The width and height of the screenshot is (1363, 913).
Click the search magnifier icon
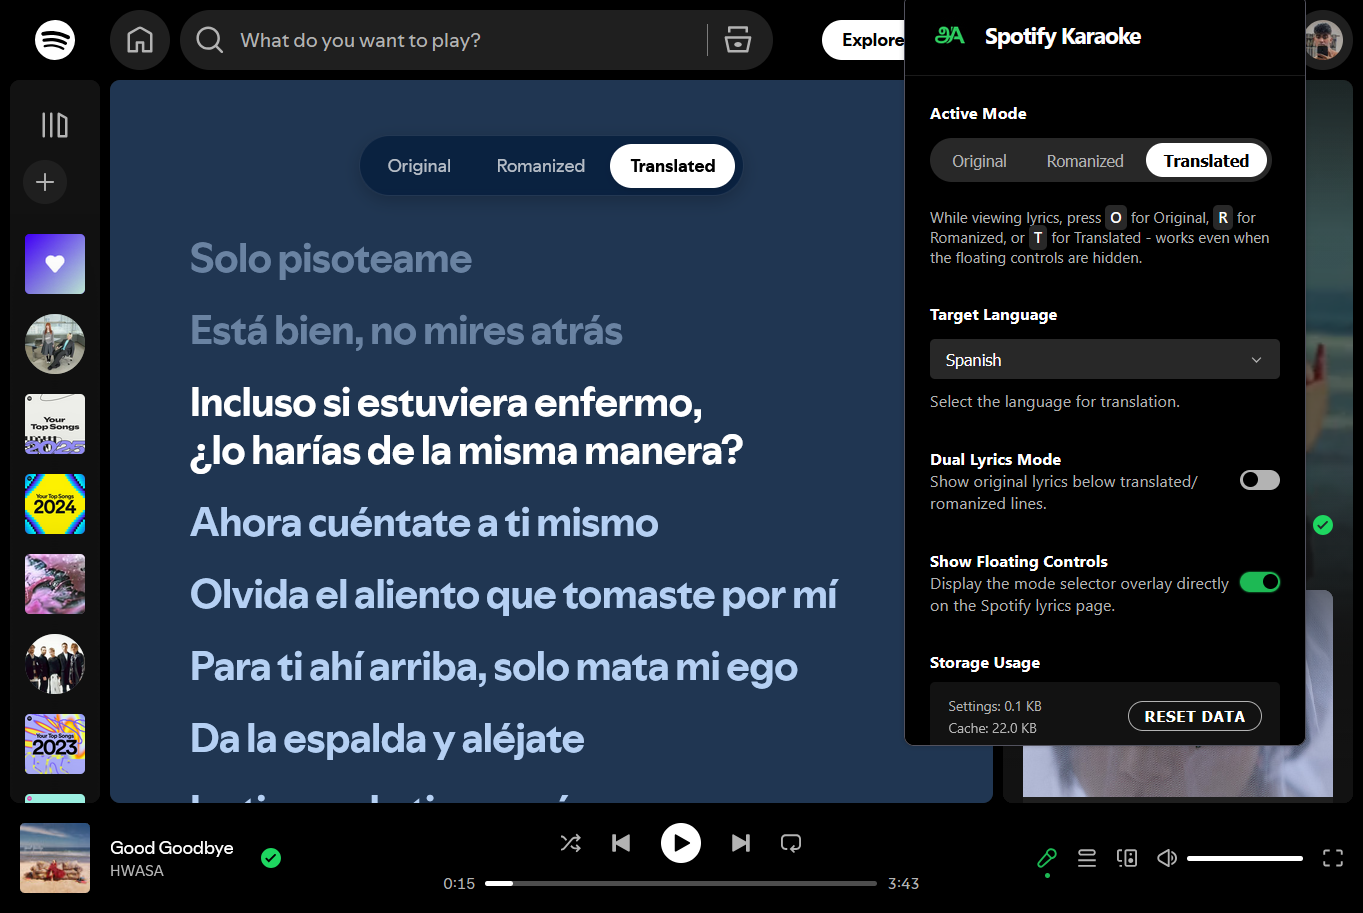(210, 40)
